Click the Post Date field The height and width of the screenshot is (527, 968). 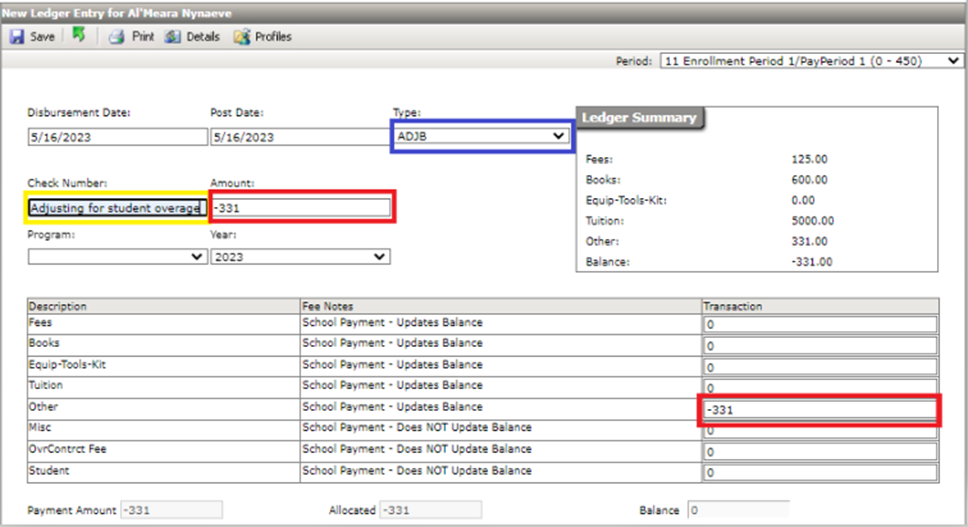(299, 137)
